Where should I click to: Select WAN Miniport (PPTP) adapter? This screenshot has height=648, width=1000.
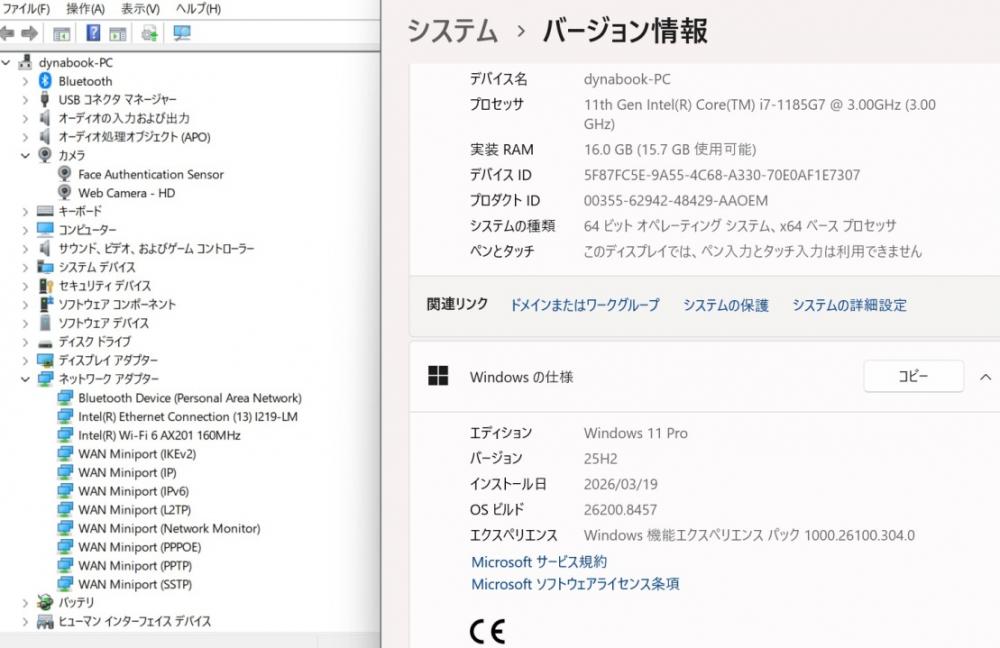click(x=135, y=565)
